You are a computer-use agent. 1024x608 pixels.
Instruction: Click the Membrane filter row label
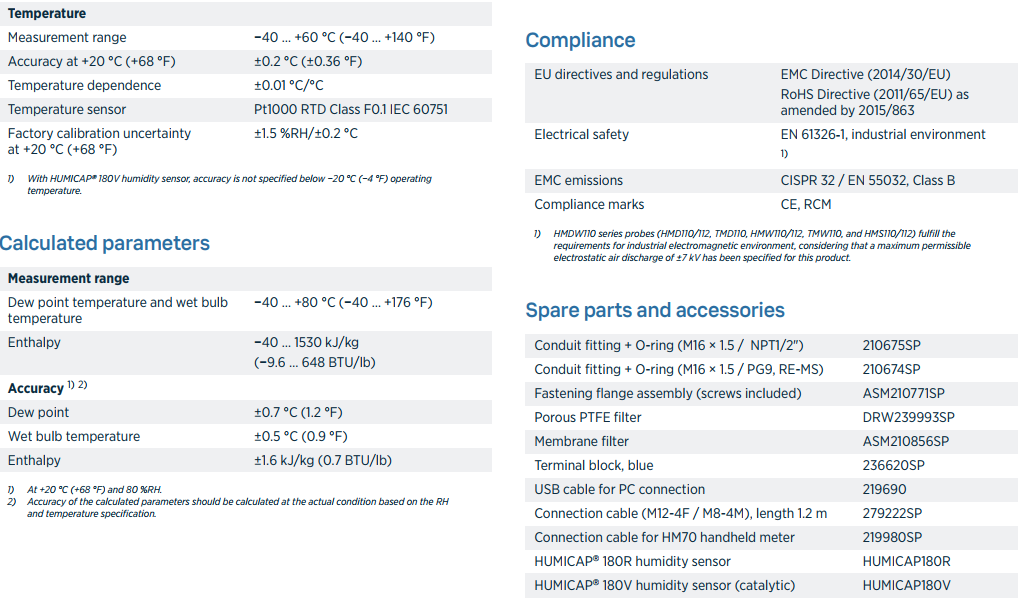(x=581, y=441)
